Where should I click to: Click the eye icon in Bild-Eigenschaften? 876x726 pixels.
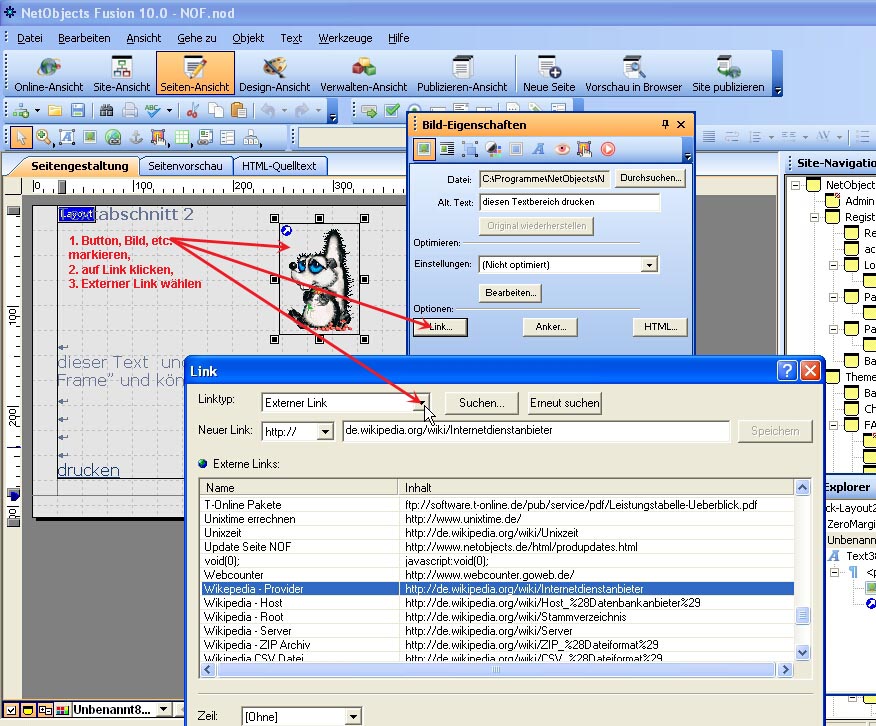click(562, 149)
